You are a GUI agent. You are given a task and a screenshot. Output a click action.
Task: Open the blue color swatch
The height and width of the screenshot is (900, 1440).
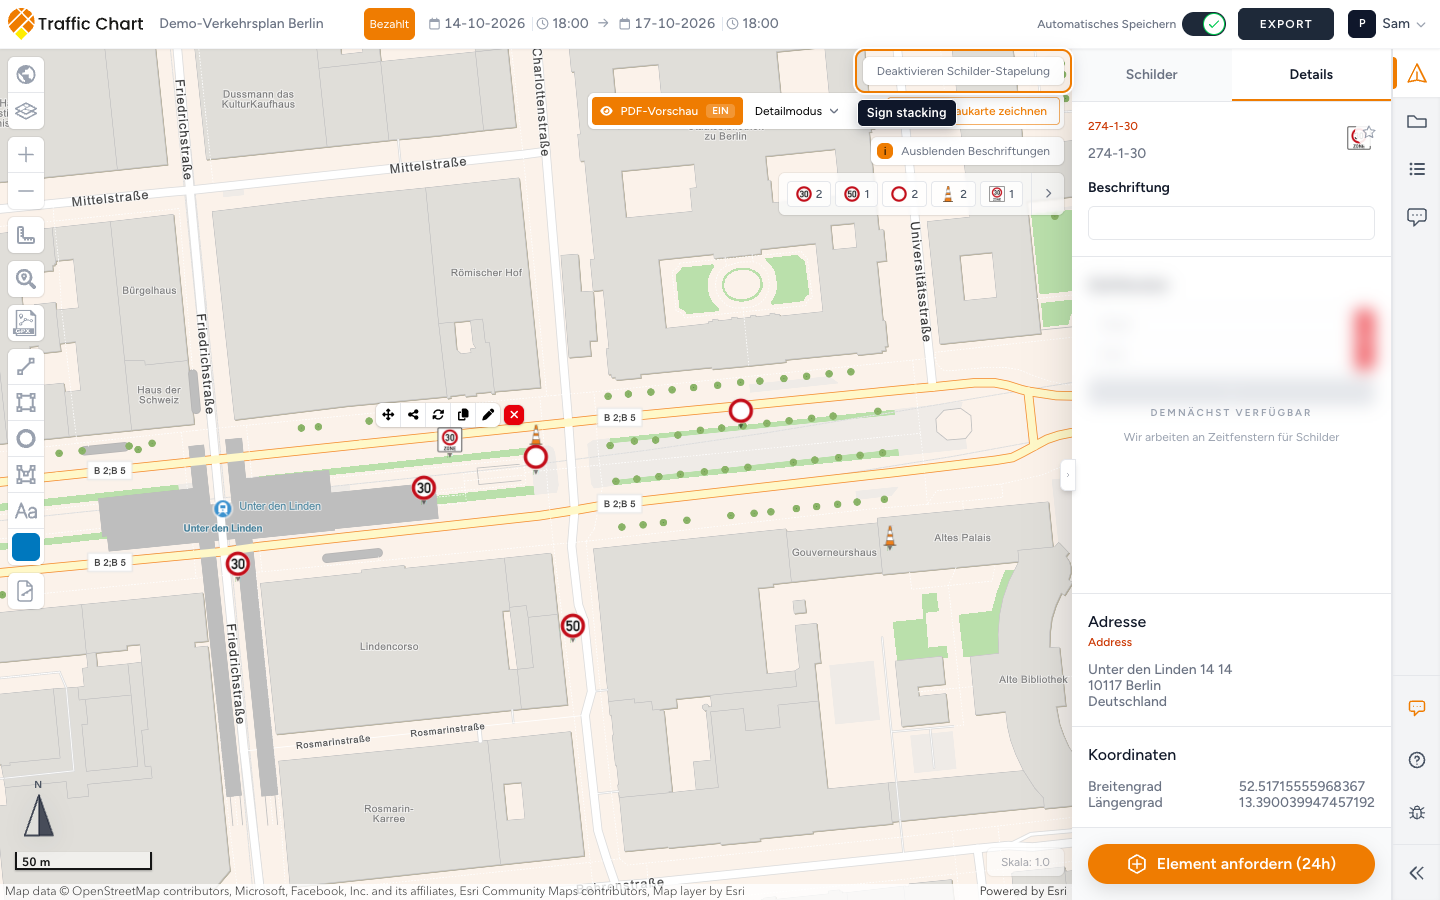point(26,547)
